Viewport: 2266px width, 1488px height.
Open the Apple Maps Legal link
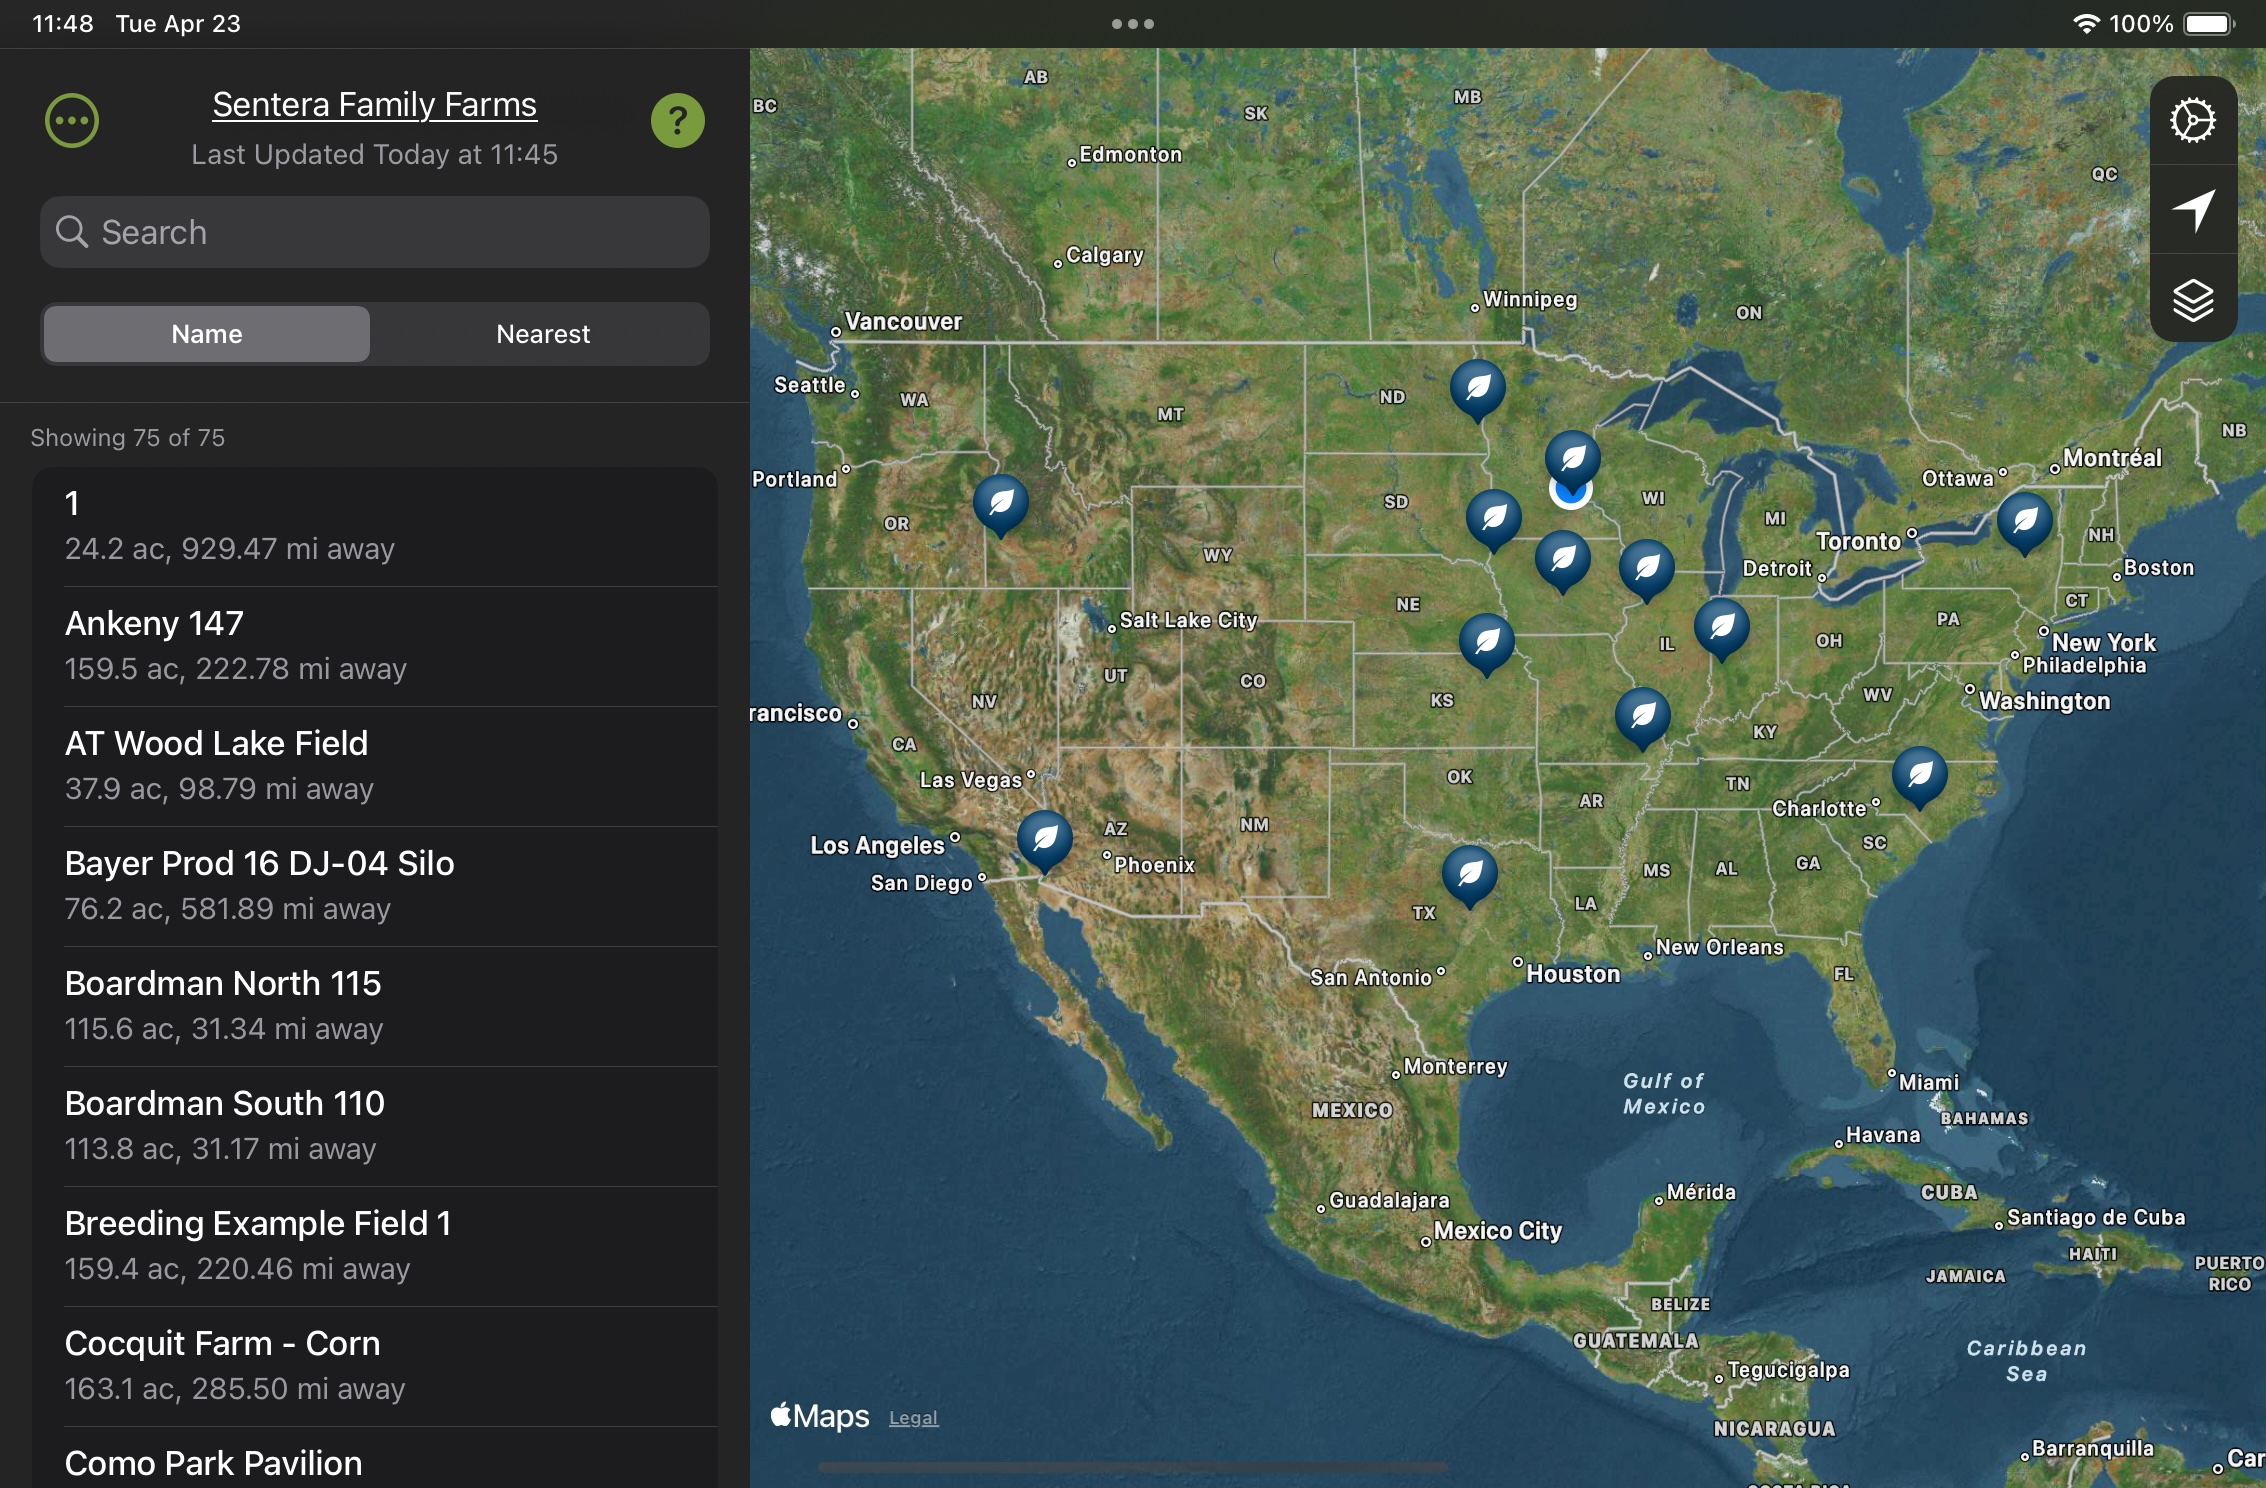913,1418
